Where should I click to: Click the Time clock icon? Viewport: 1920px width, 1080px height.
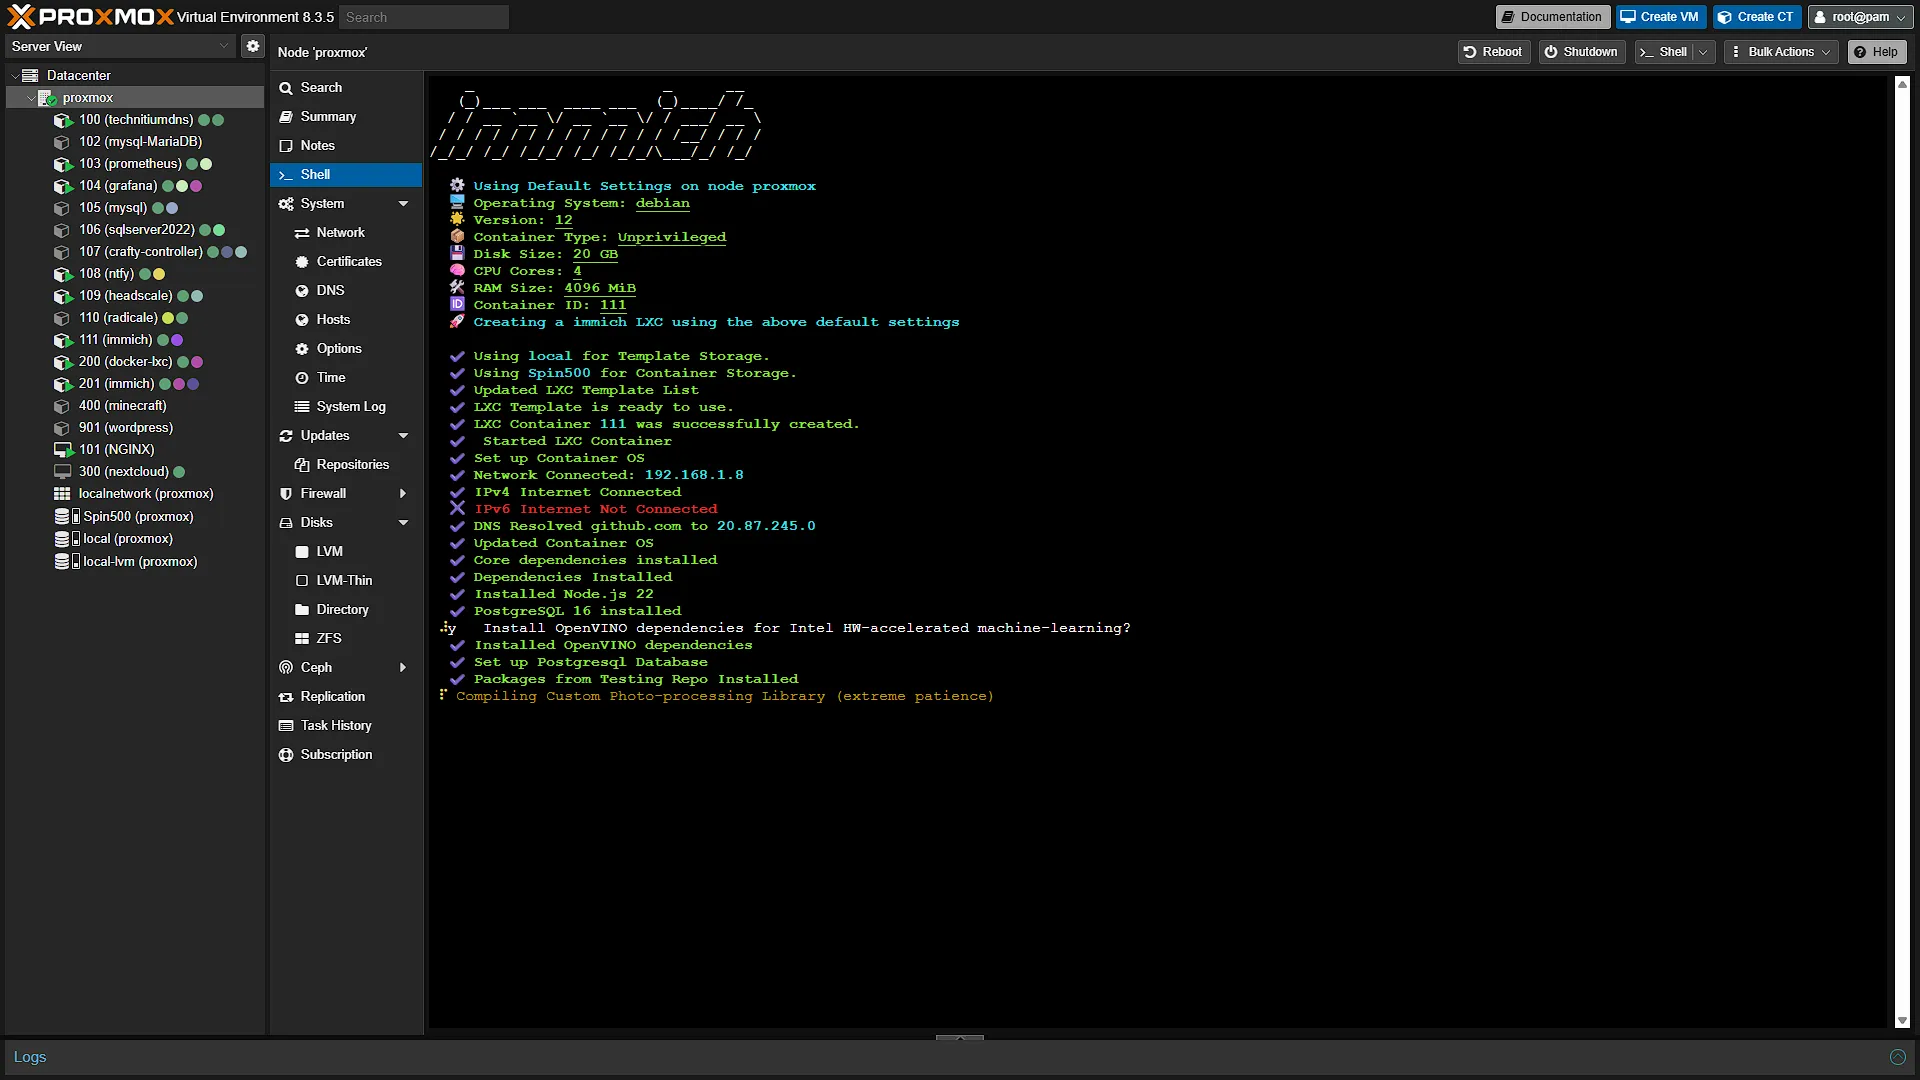(302, 378)
